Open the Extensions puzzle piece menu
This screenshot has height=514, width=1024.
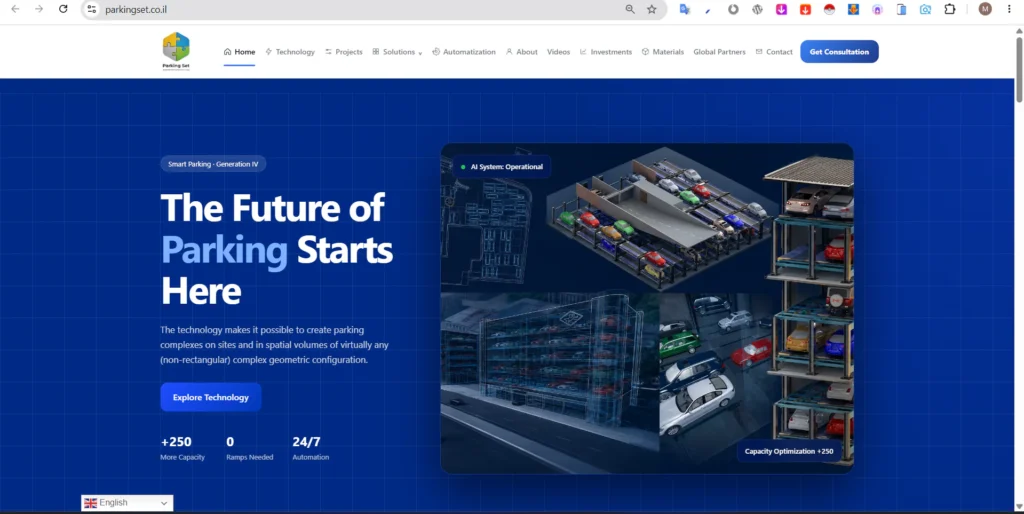tap(950, 9)
